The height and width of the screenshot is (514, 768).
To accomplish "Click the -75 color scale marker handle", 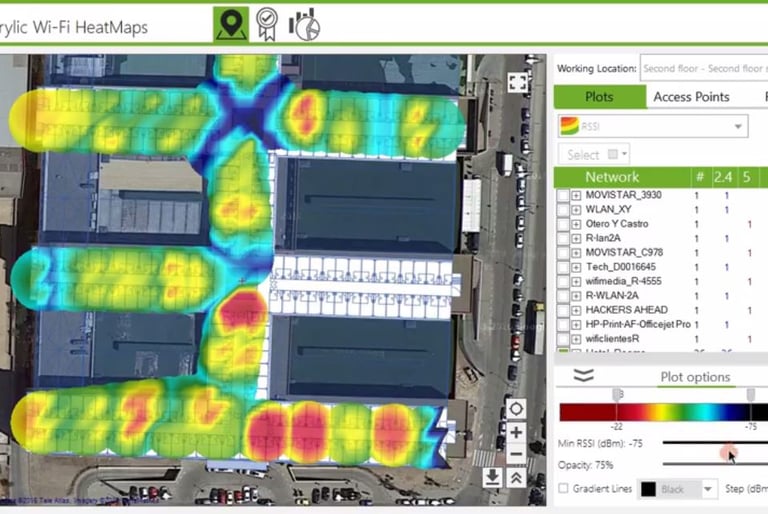I will (750, 395).
